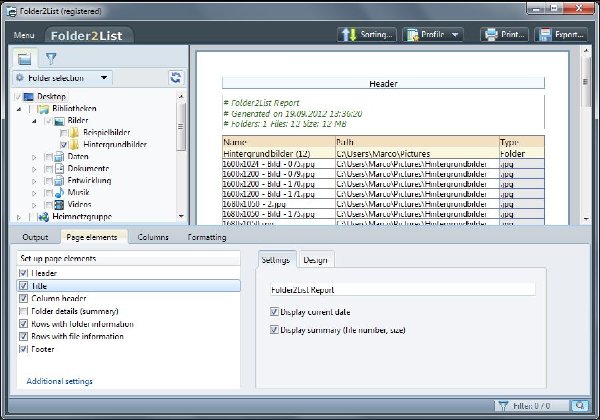Switch to the Output tab

(x=35, y=237)
